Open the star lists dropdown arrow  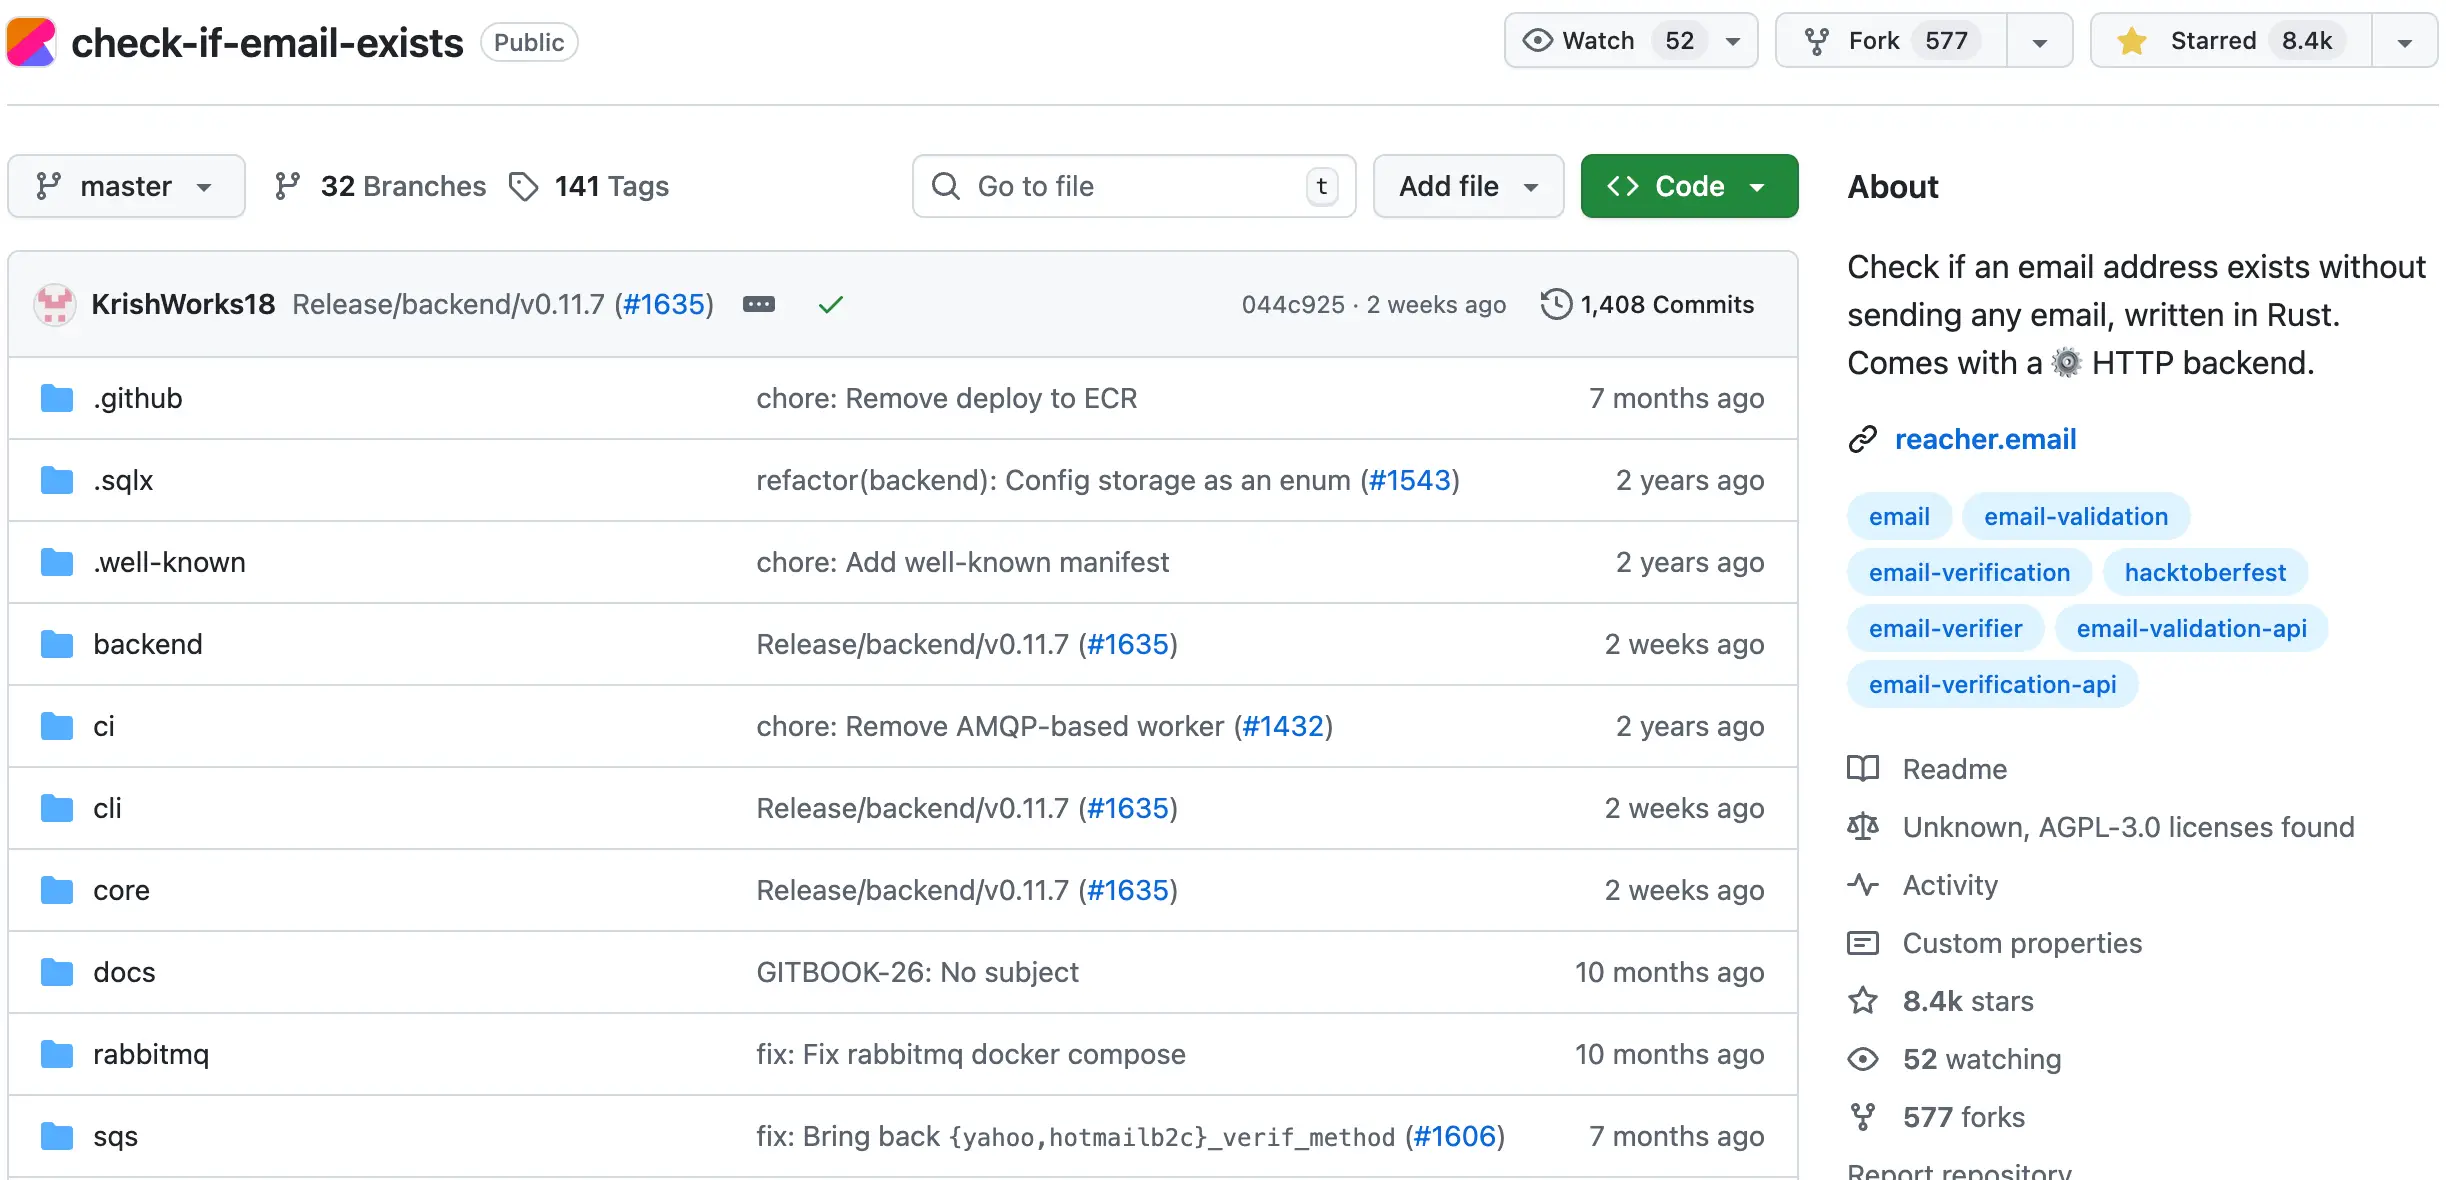tap(2404, 41)
